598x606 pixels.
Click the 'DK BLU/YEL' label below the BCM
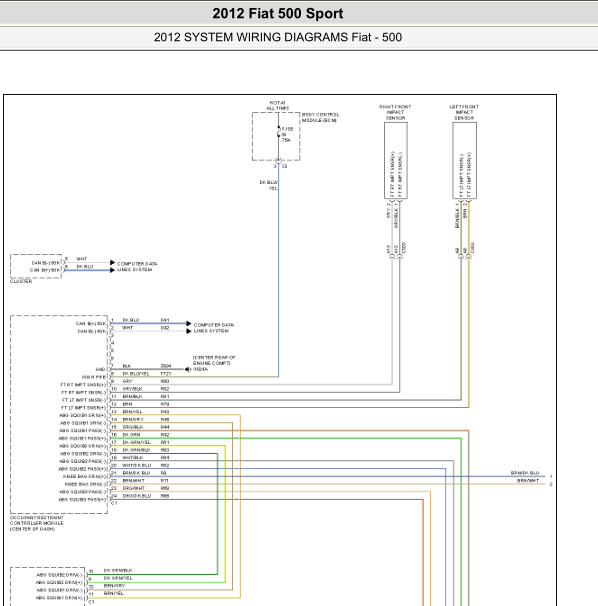(269, 185)
